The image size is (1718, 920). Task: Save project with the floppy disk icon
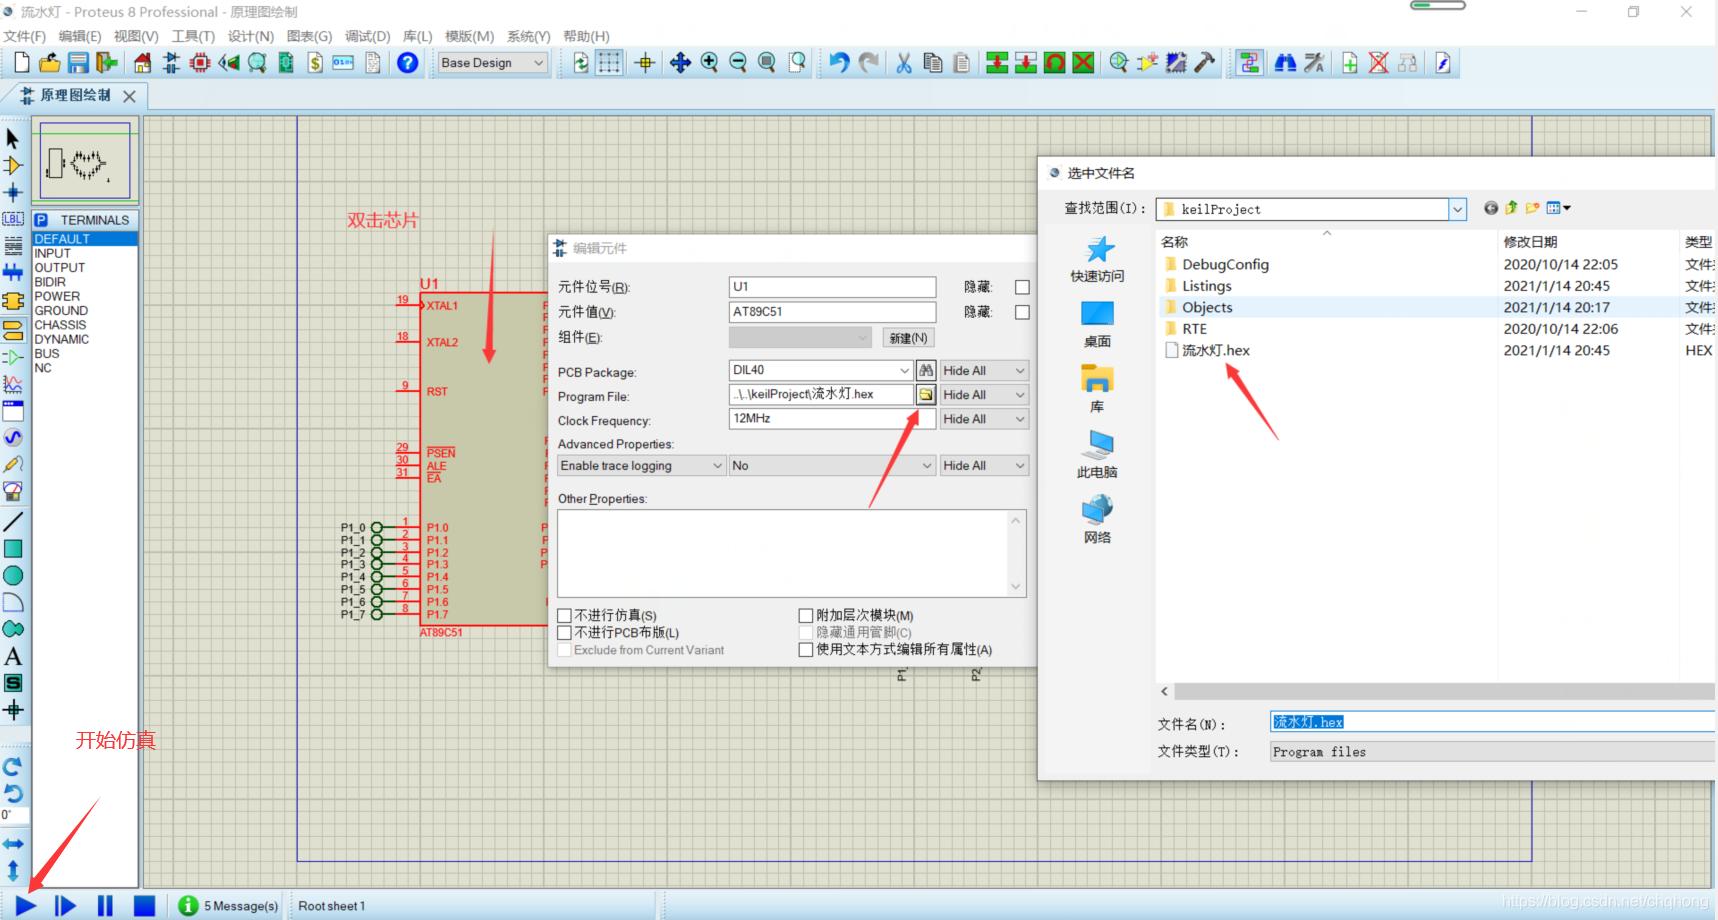78,63
